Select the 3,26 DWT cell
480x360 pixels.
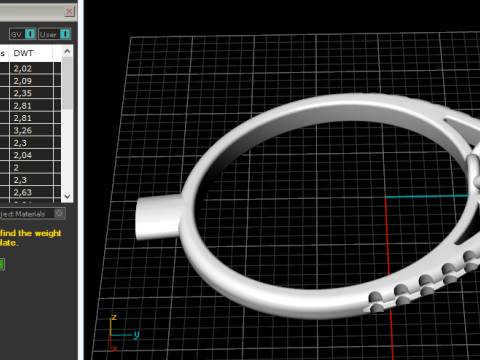[x=31, y=130]
